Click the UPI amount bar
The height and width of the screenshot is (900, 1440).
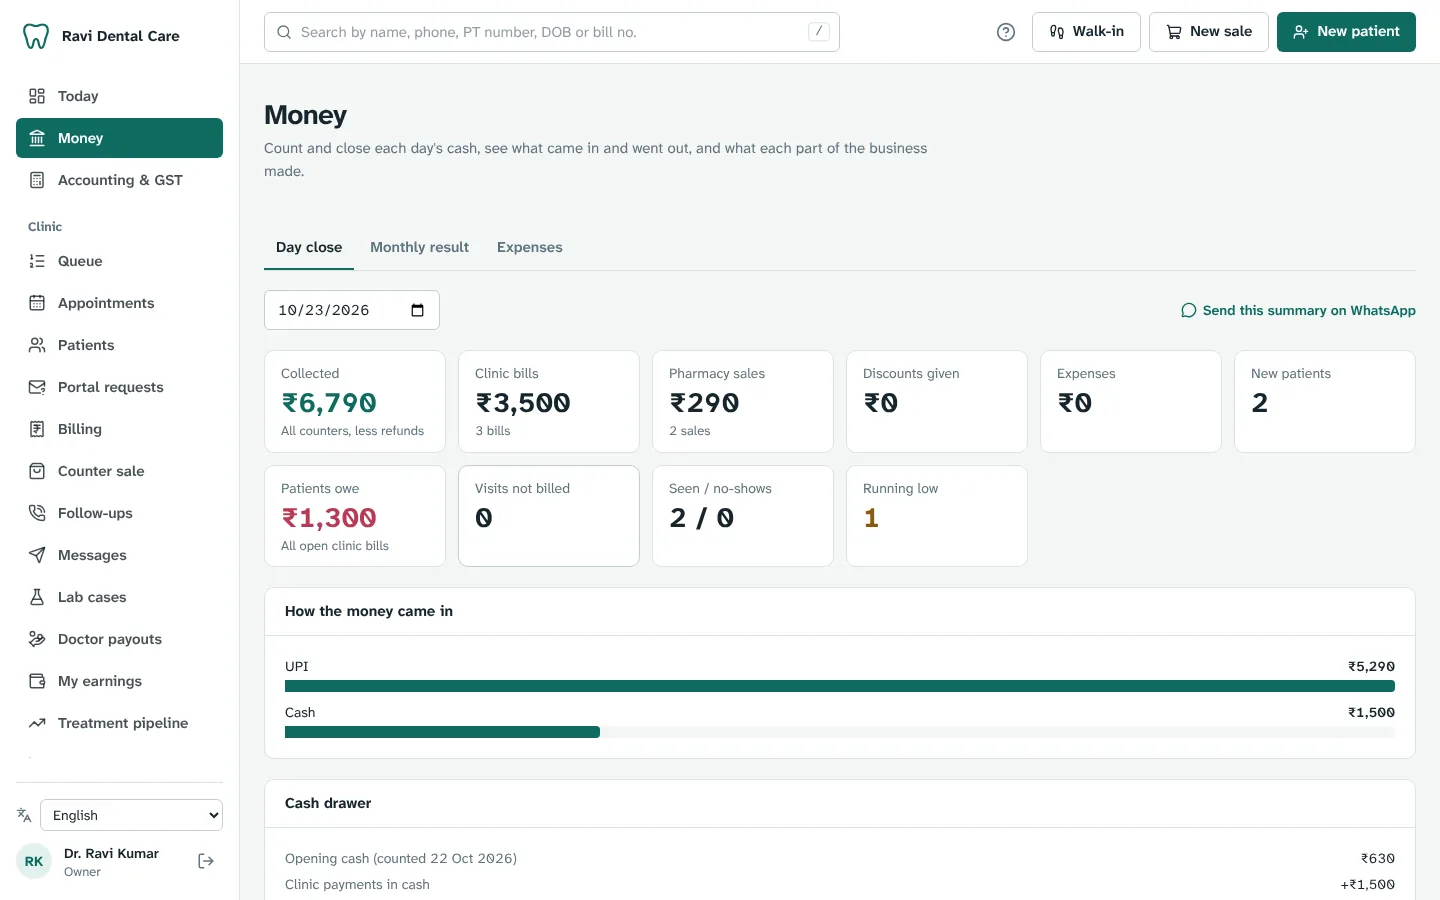(x=840, y=686)
